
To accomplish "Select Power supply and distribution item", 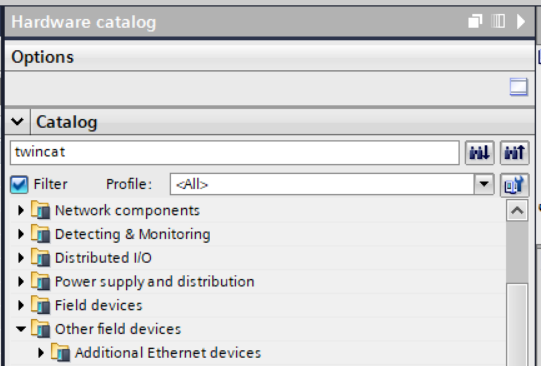I will 155,282.
